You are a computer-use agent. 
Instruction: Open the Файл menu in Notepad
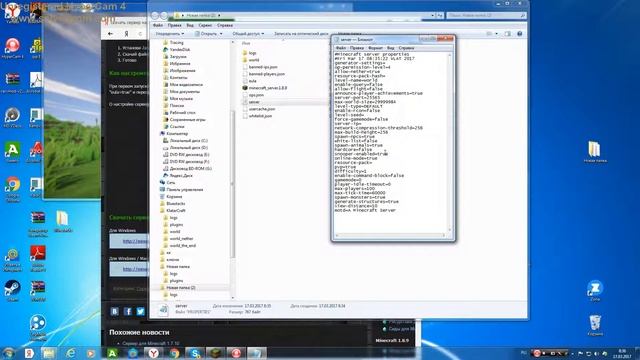point(340,48)
